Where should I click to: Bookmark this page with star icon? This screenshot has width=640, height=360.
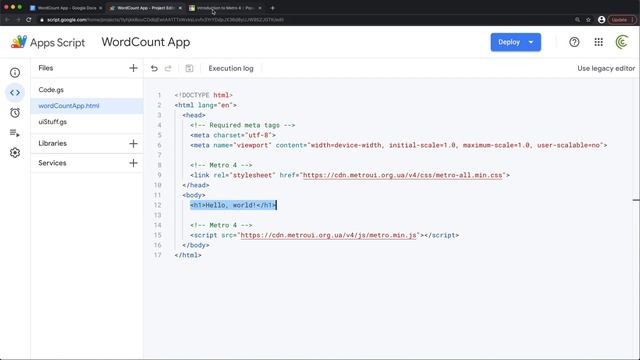pos(588,20)
